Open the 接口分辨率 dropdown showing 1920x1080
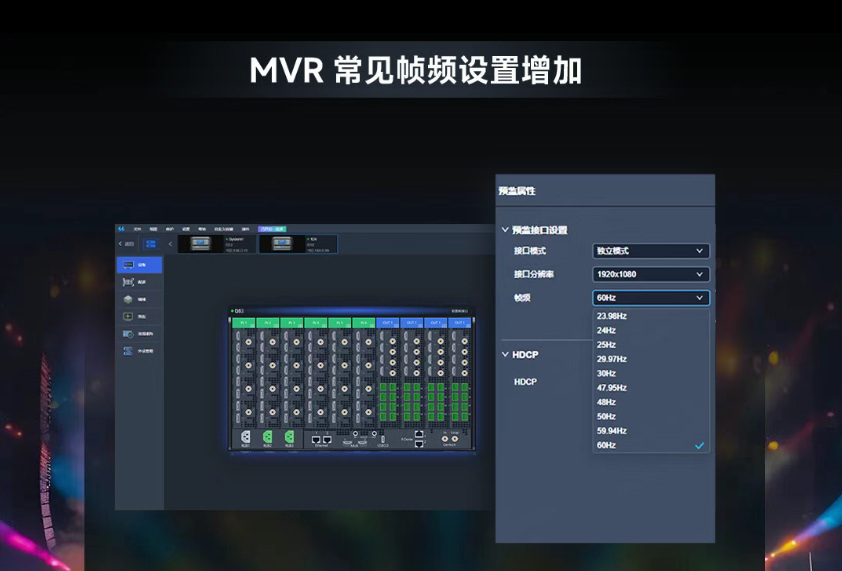Screen dimensions: 842x571 point(651,274)
